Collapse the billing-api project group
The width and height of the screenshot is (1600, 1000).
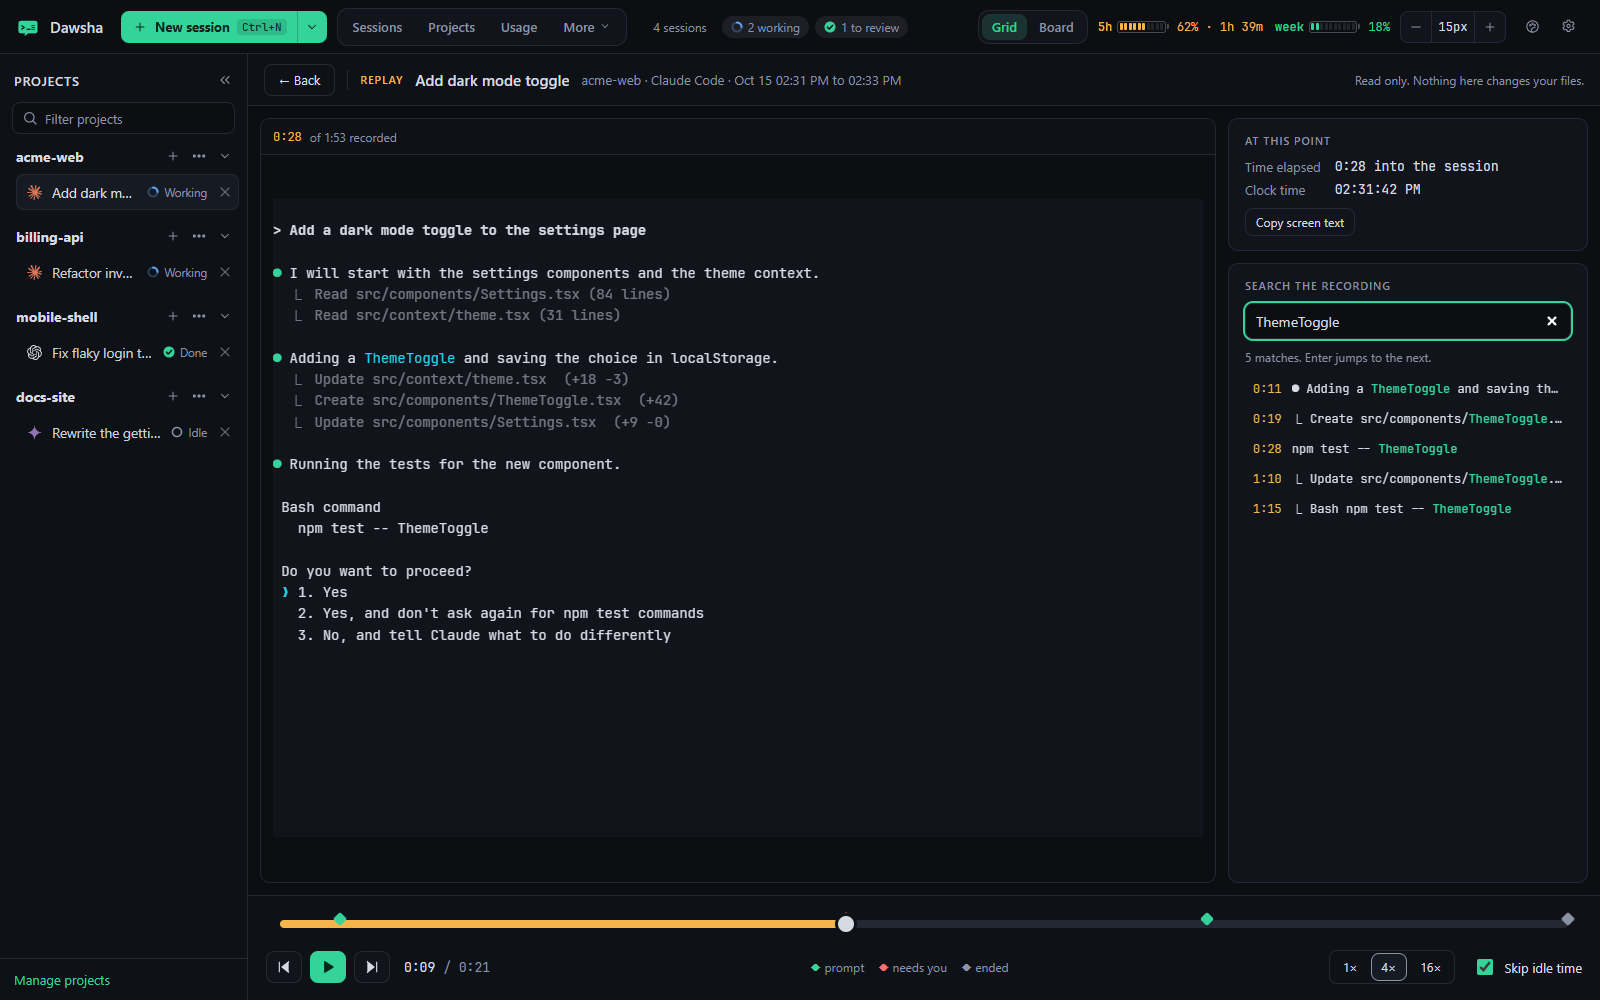[x=225, y=236]
